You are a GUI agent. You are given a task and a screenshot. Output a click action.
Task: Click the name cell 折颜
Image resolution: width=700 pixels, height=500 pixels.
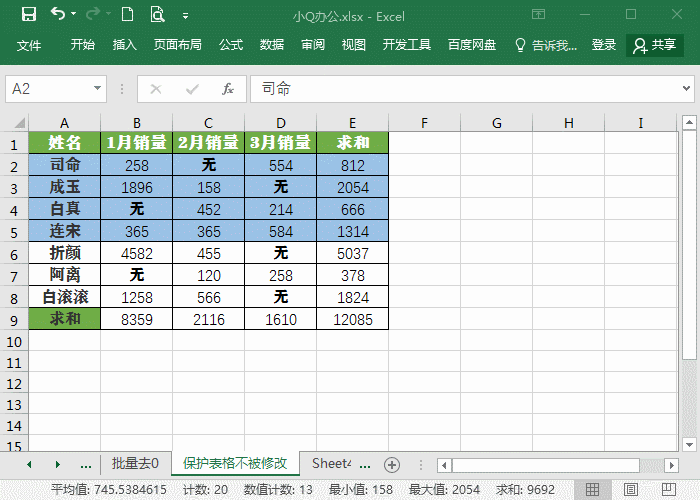(x=65, y=253)
